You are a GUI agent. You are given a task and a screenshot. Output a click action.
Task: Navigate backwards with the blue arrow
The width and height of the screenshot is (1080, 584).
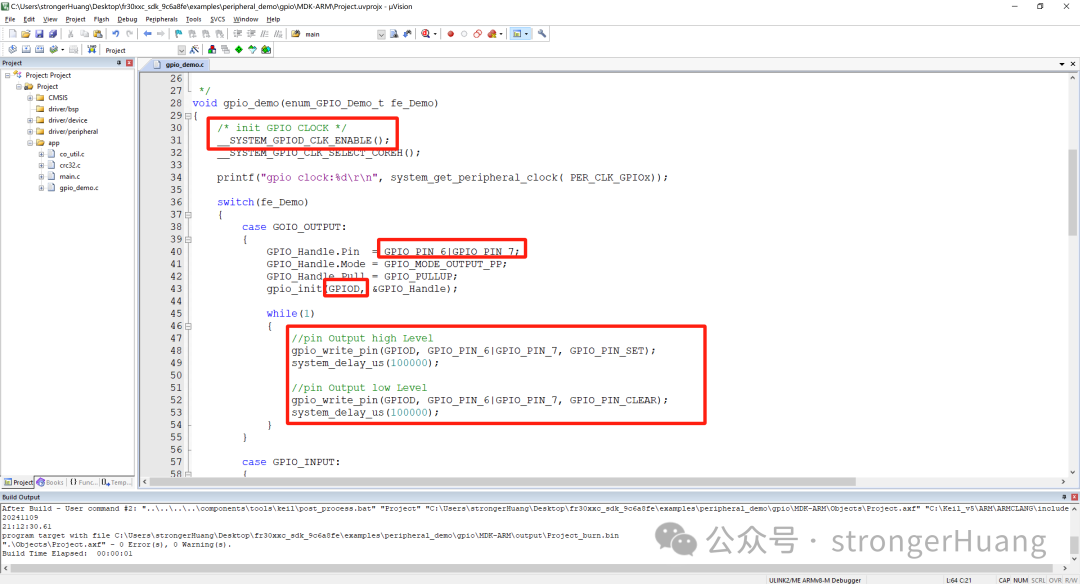[x=147, y=34]
